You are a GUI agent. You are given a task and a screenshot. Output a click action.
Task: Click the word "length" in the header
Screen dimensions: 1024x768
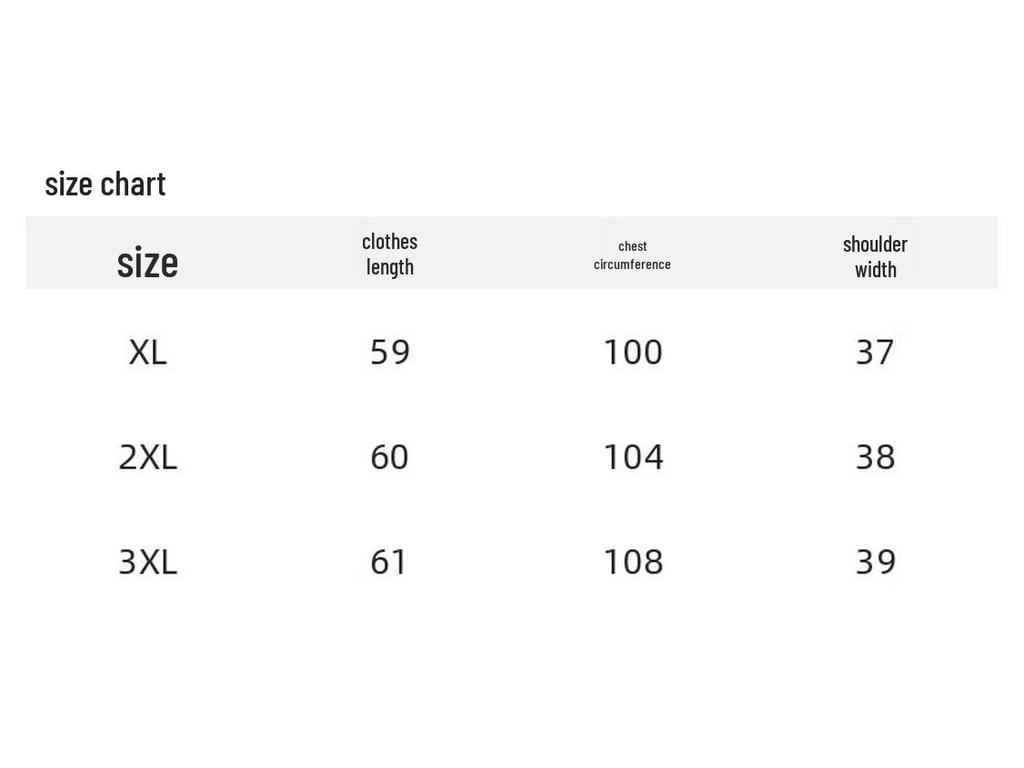tap(390, 267)
